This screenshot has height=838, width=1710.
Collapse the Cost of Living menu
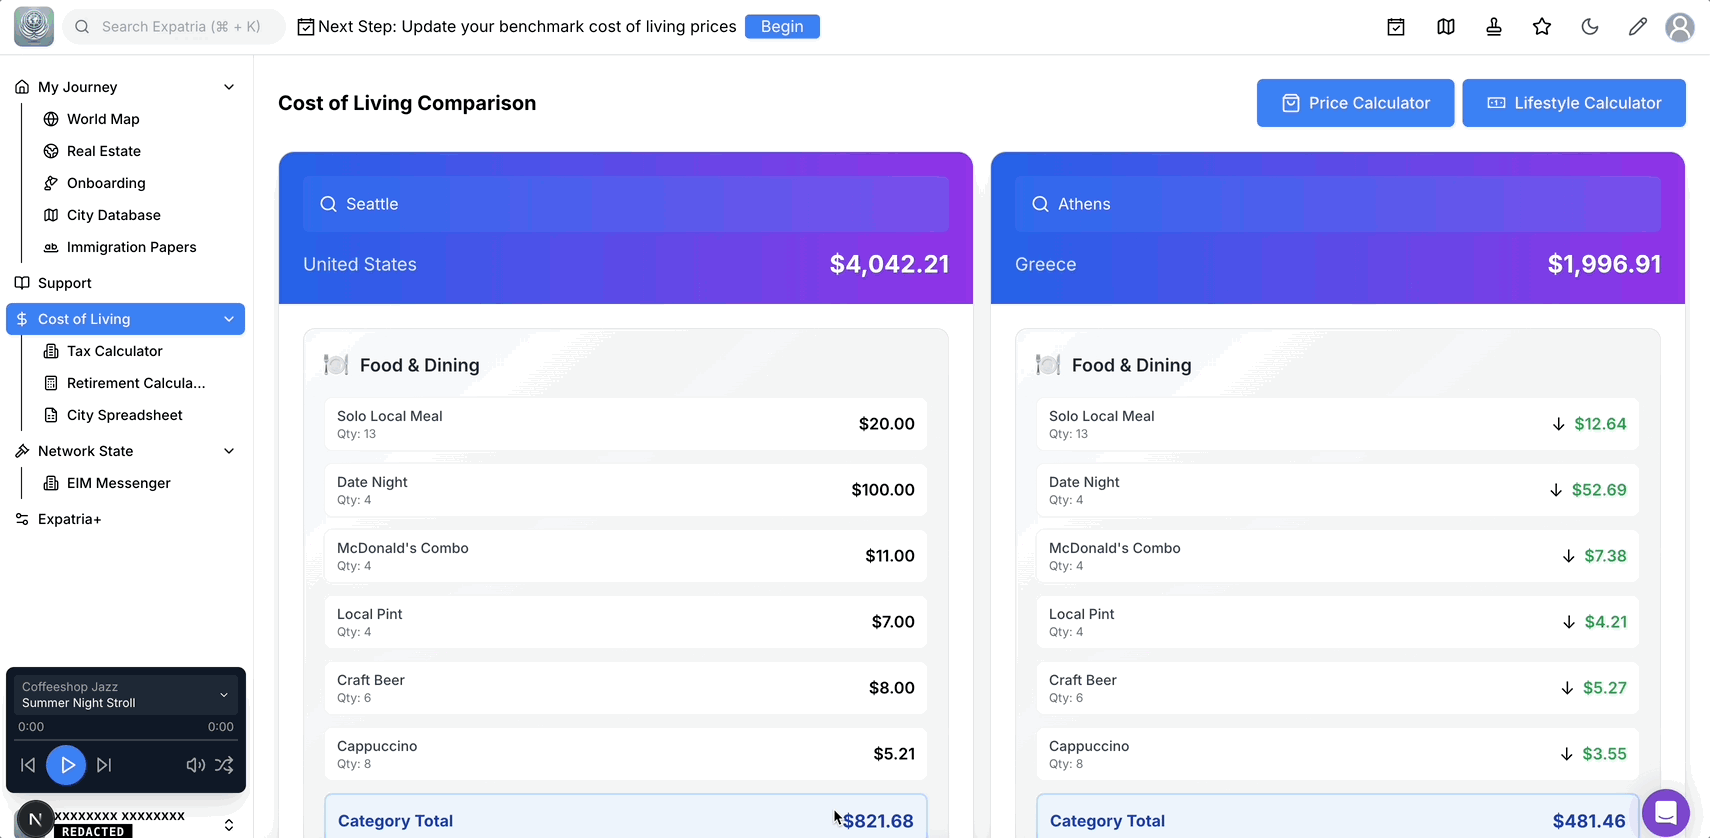[229, 319]
